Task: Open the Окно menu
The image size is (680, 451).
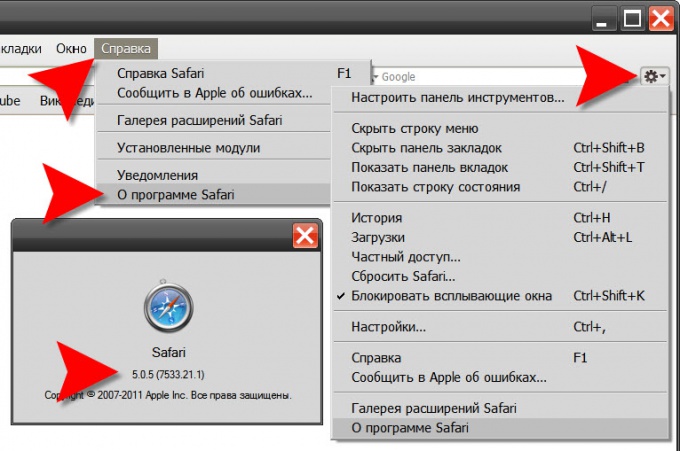Action: click(71, 48)
